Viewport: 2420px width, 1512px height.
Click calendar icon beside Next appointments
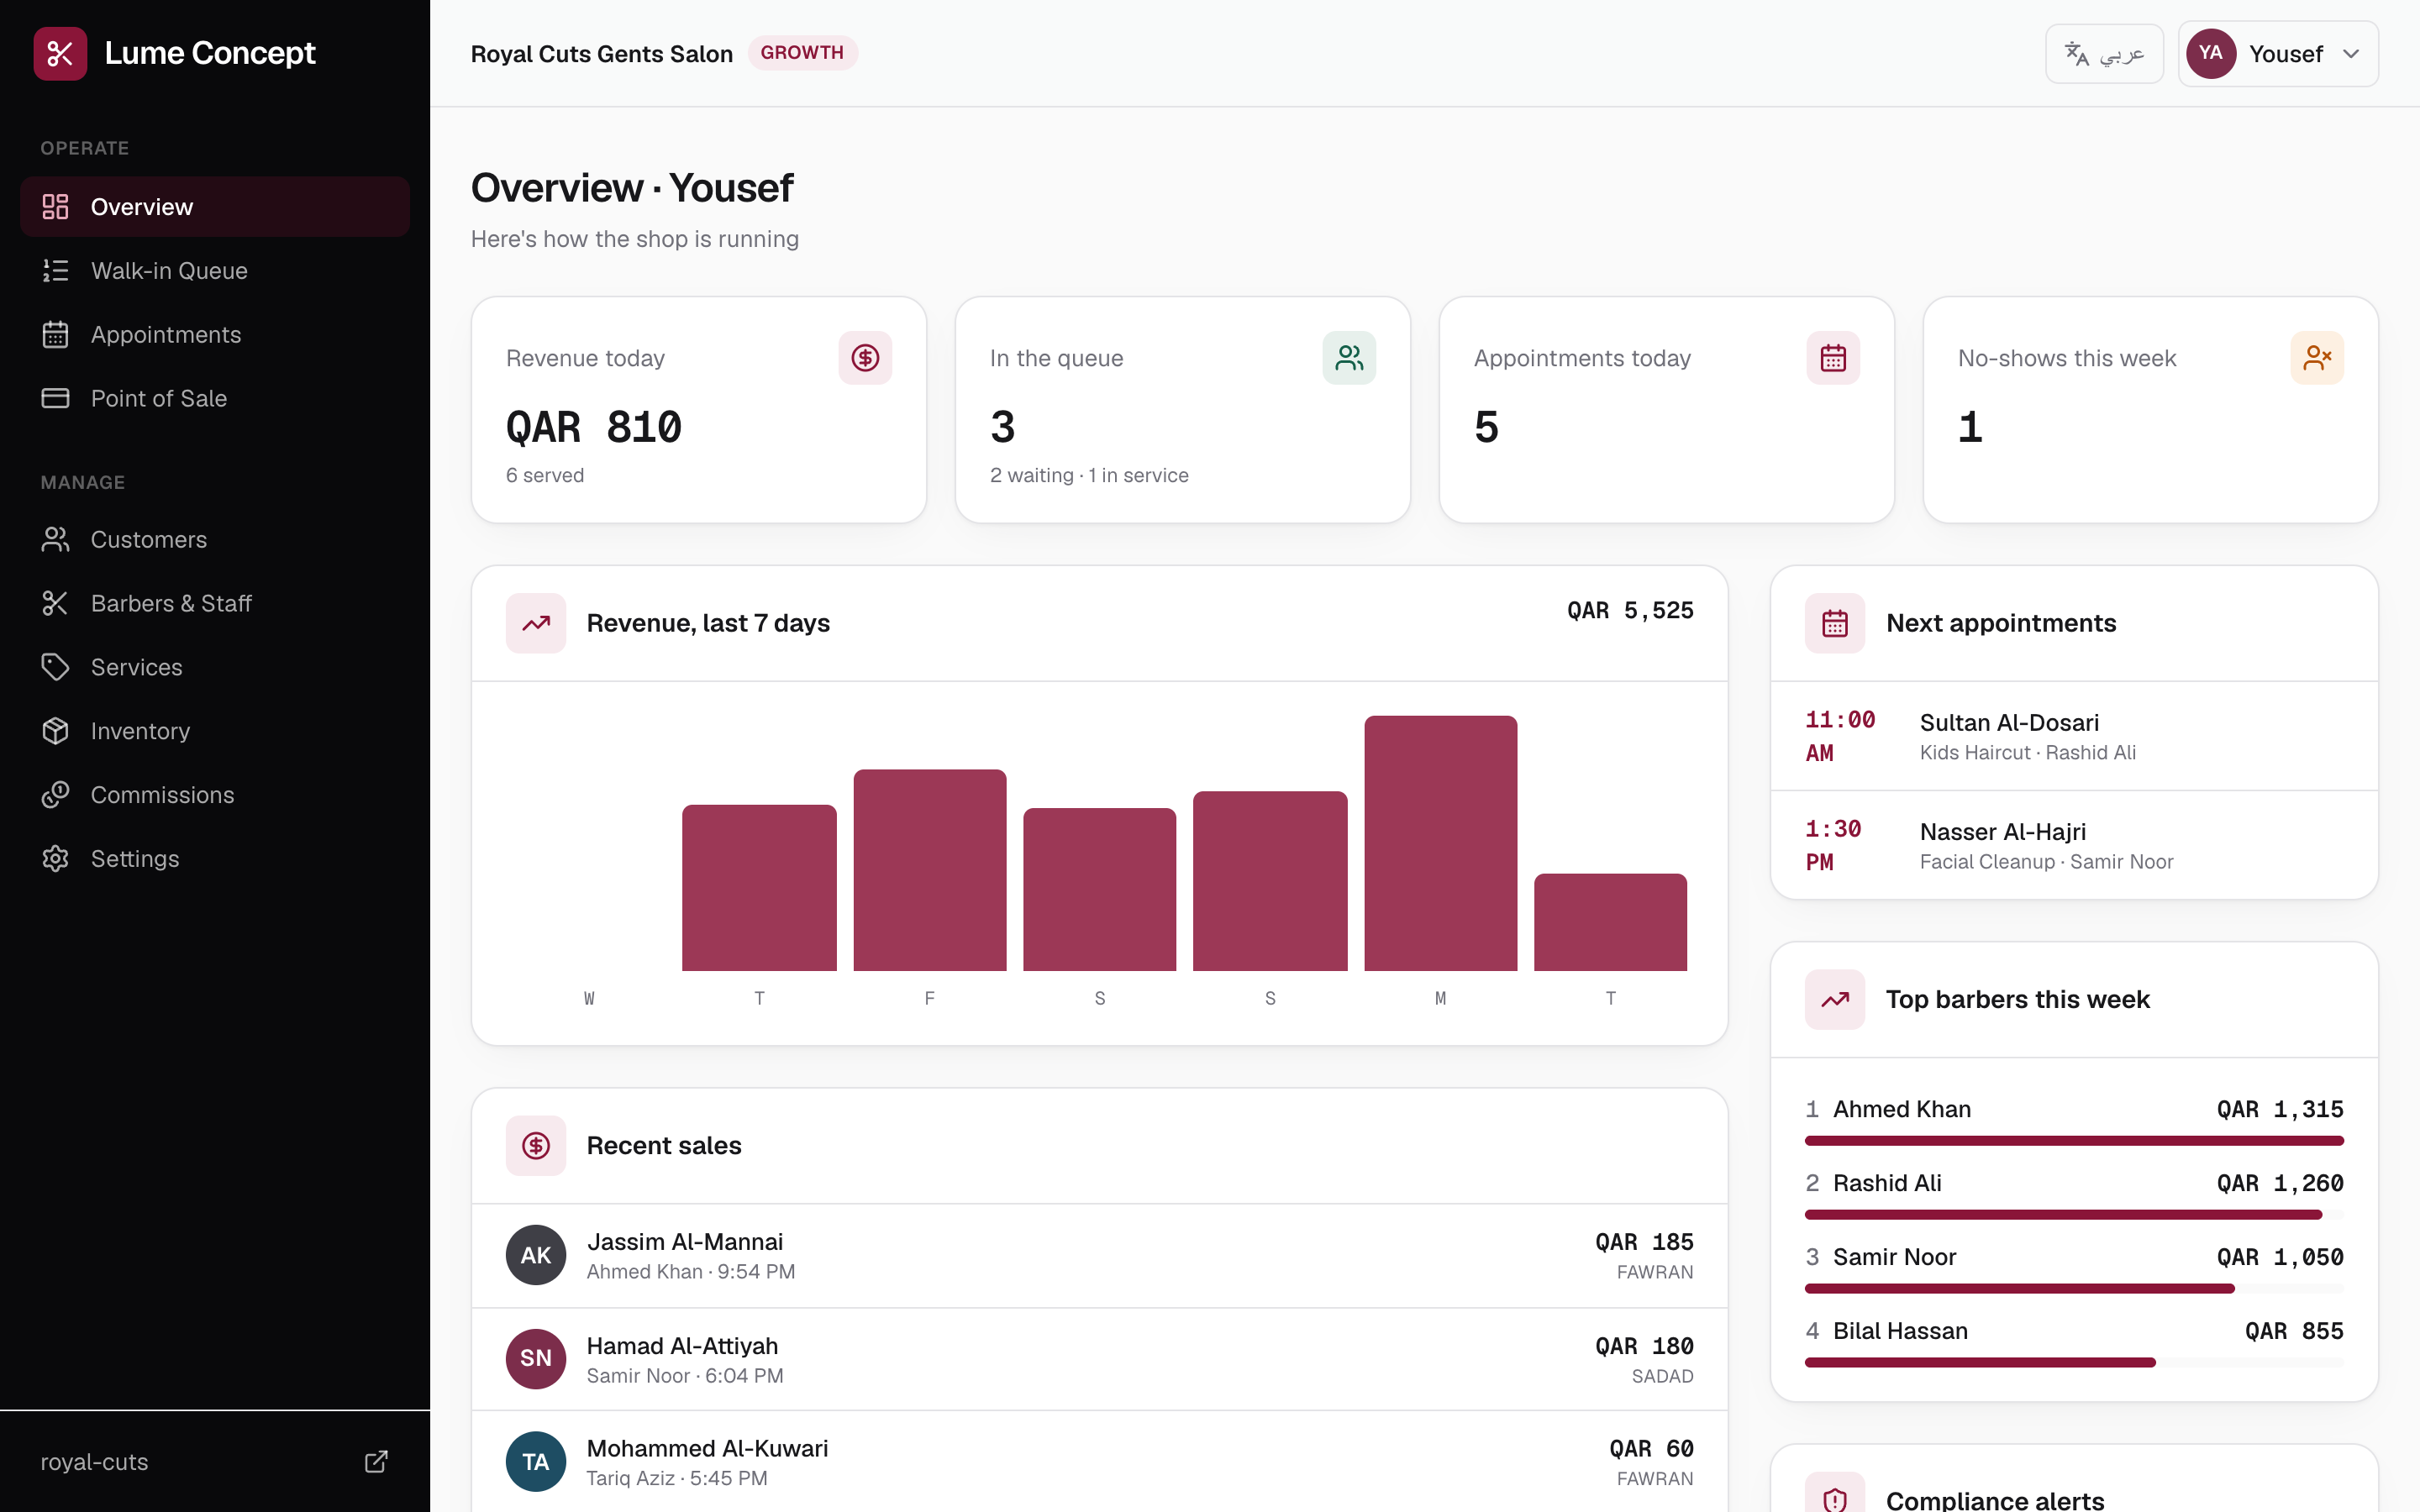tap(1835, 624)
